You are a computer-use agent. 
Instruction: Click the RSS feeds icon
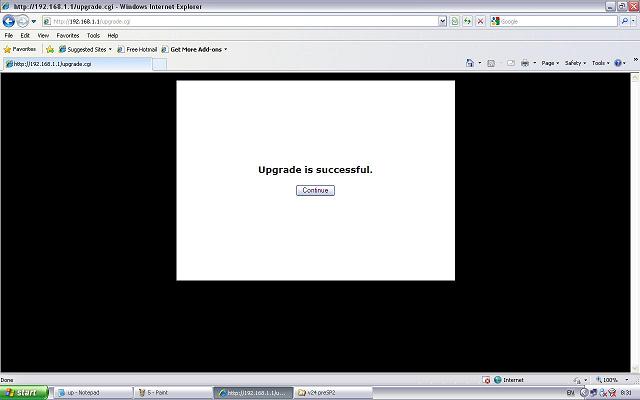491,63
